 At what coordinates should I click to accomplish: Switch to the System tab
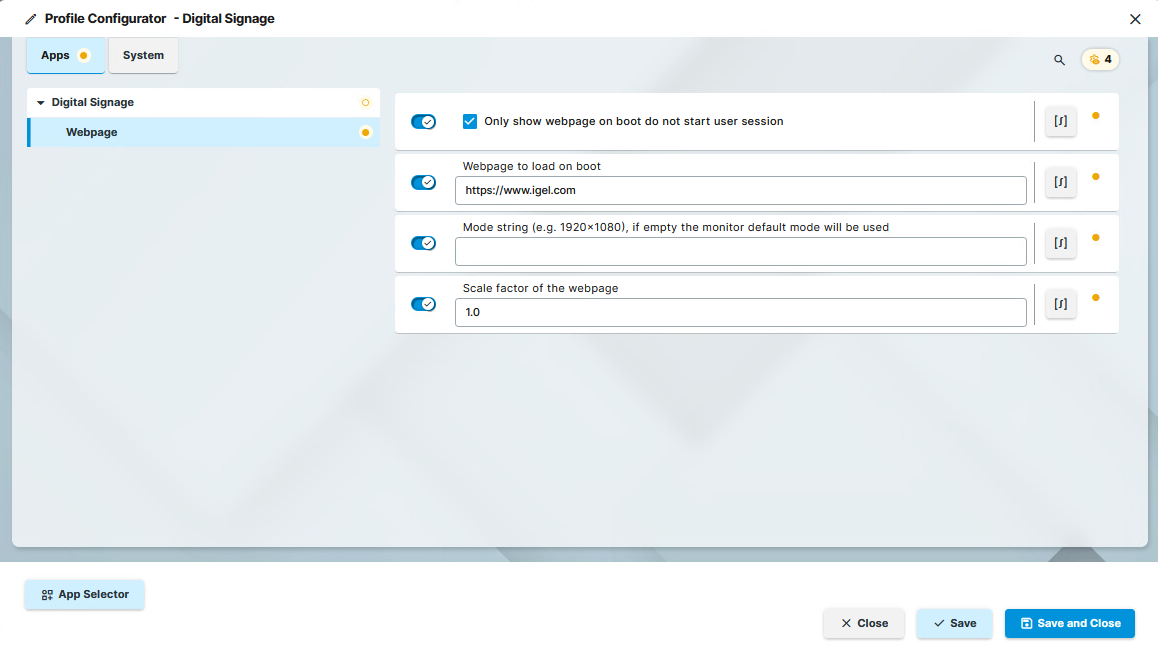pos(143,55)
